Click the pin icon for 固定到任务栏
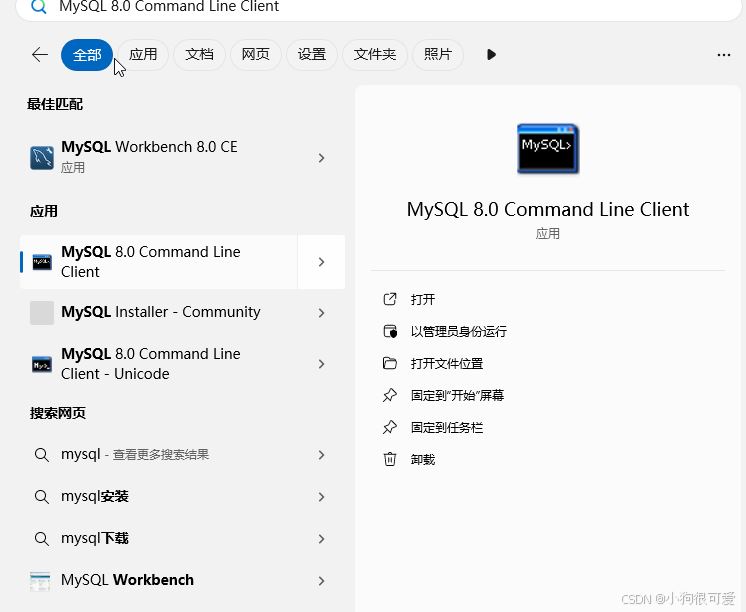This screenshot has width=746, height=612. 390,427
